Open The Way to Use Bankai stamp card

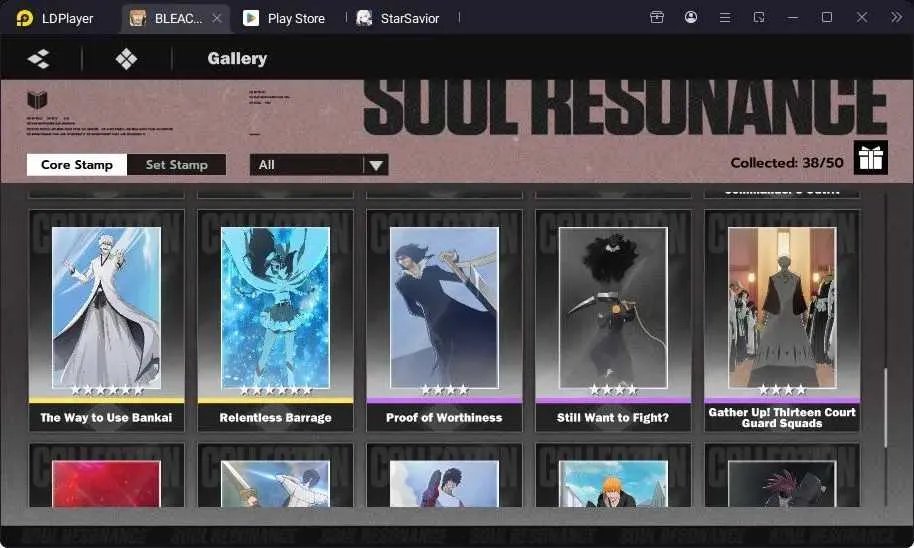107,321
